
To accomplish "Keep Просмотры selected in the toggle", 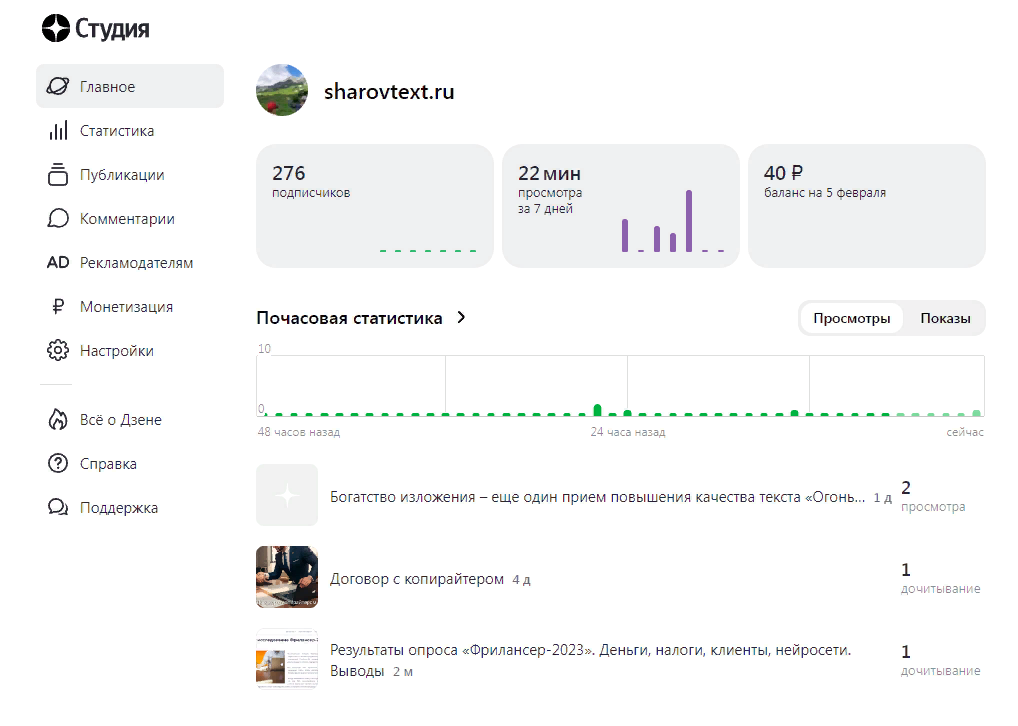I will pyautogui.click(x=851, y=318).
